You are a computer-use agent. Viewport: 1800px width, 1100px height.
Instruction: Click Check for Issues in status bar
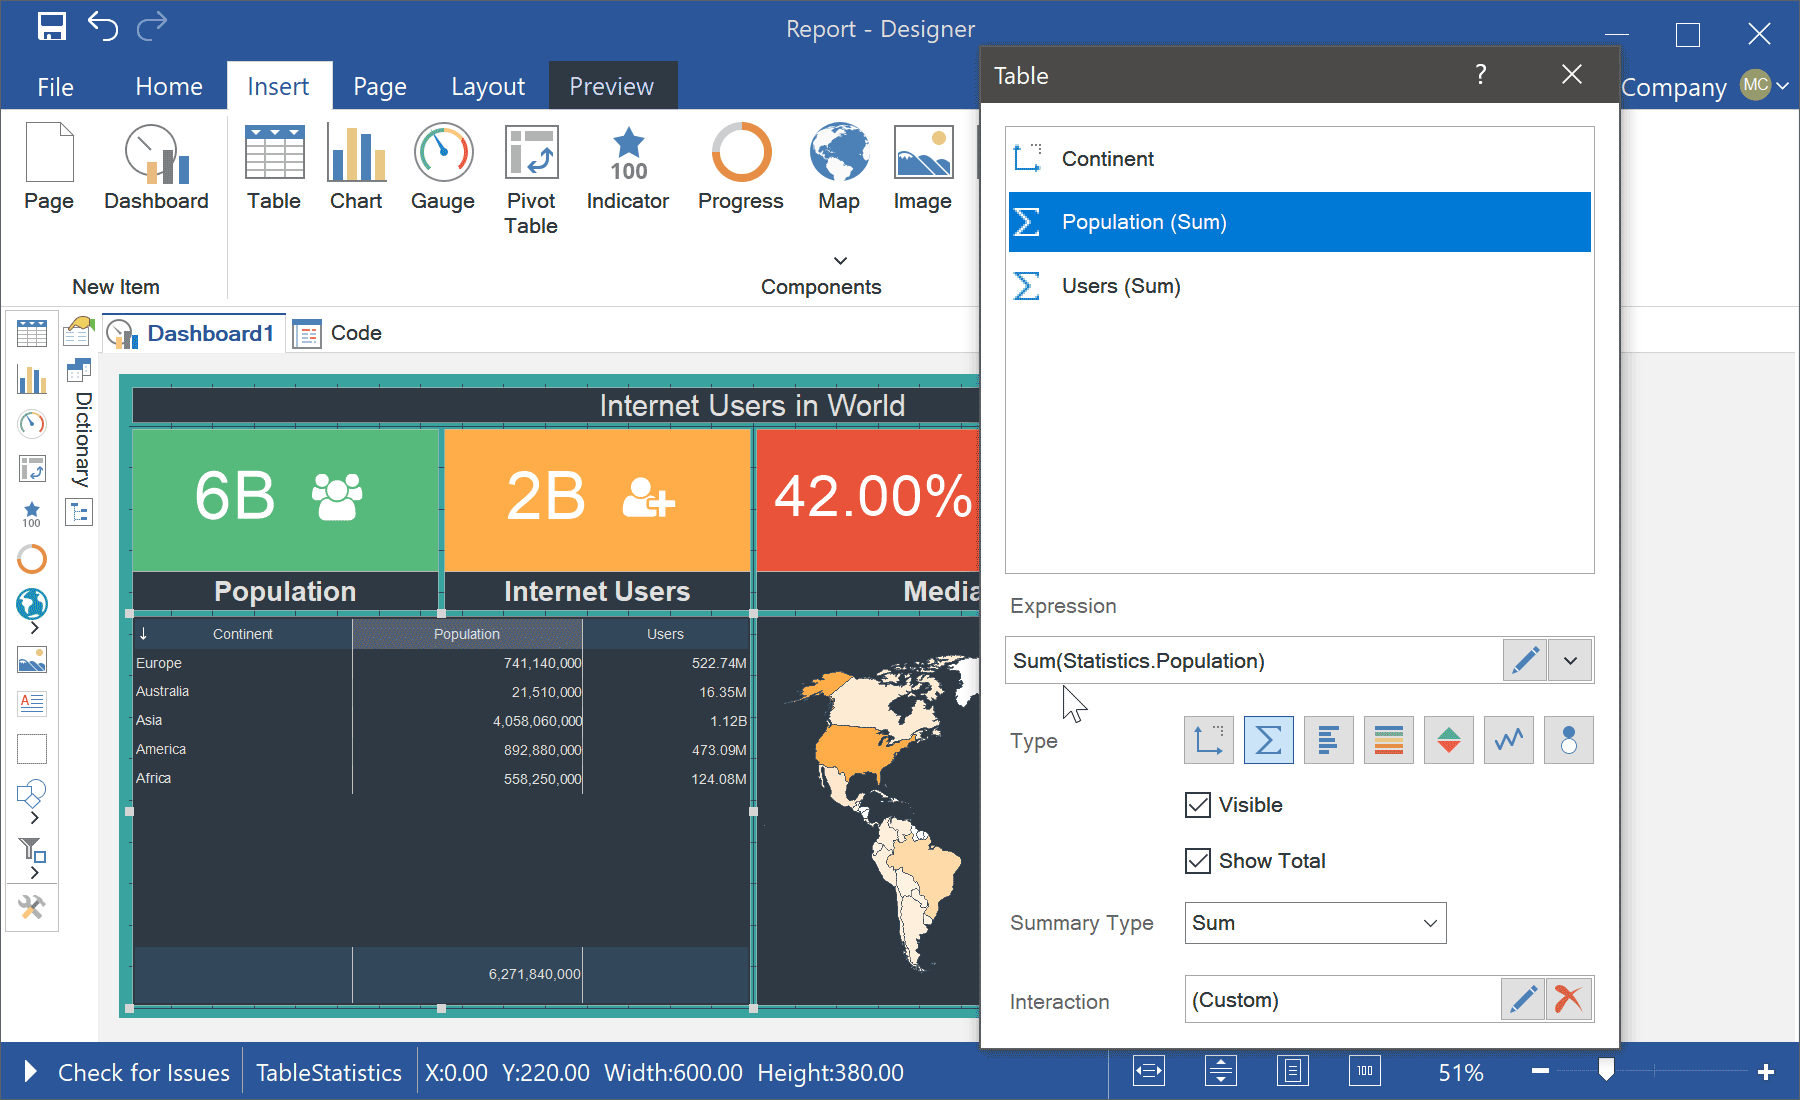(x=144, y=1072)
